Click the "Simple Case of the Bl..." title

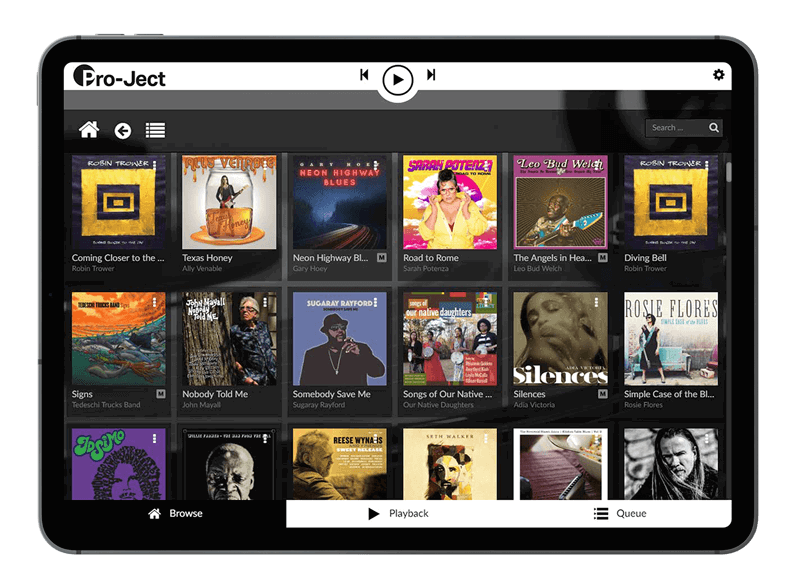669,394
